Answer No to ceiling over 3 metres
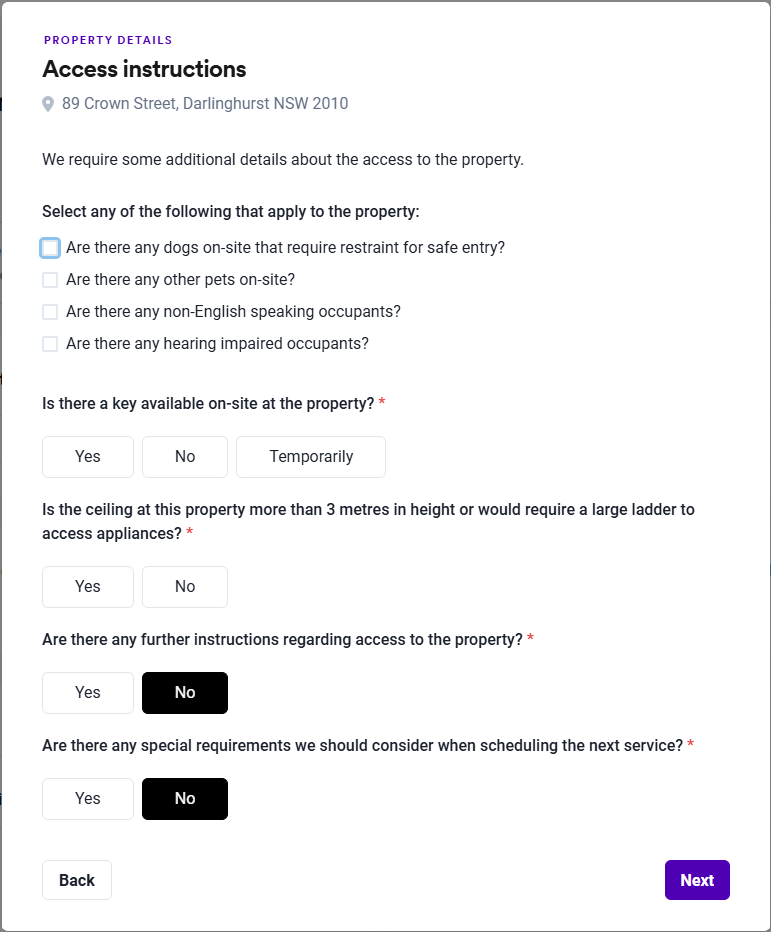This screenshot has width=771, height=932. (185, 587)
